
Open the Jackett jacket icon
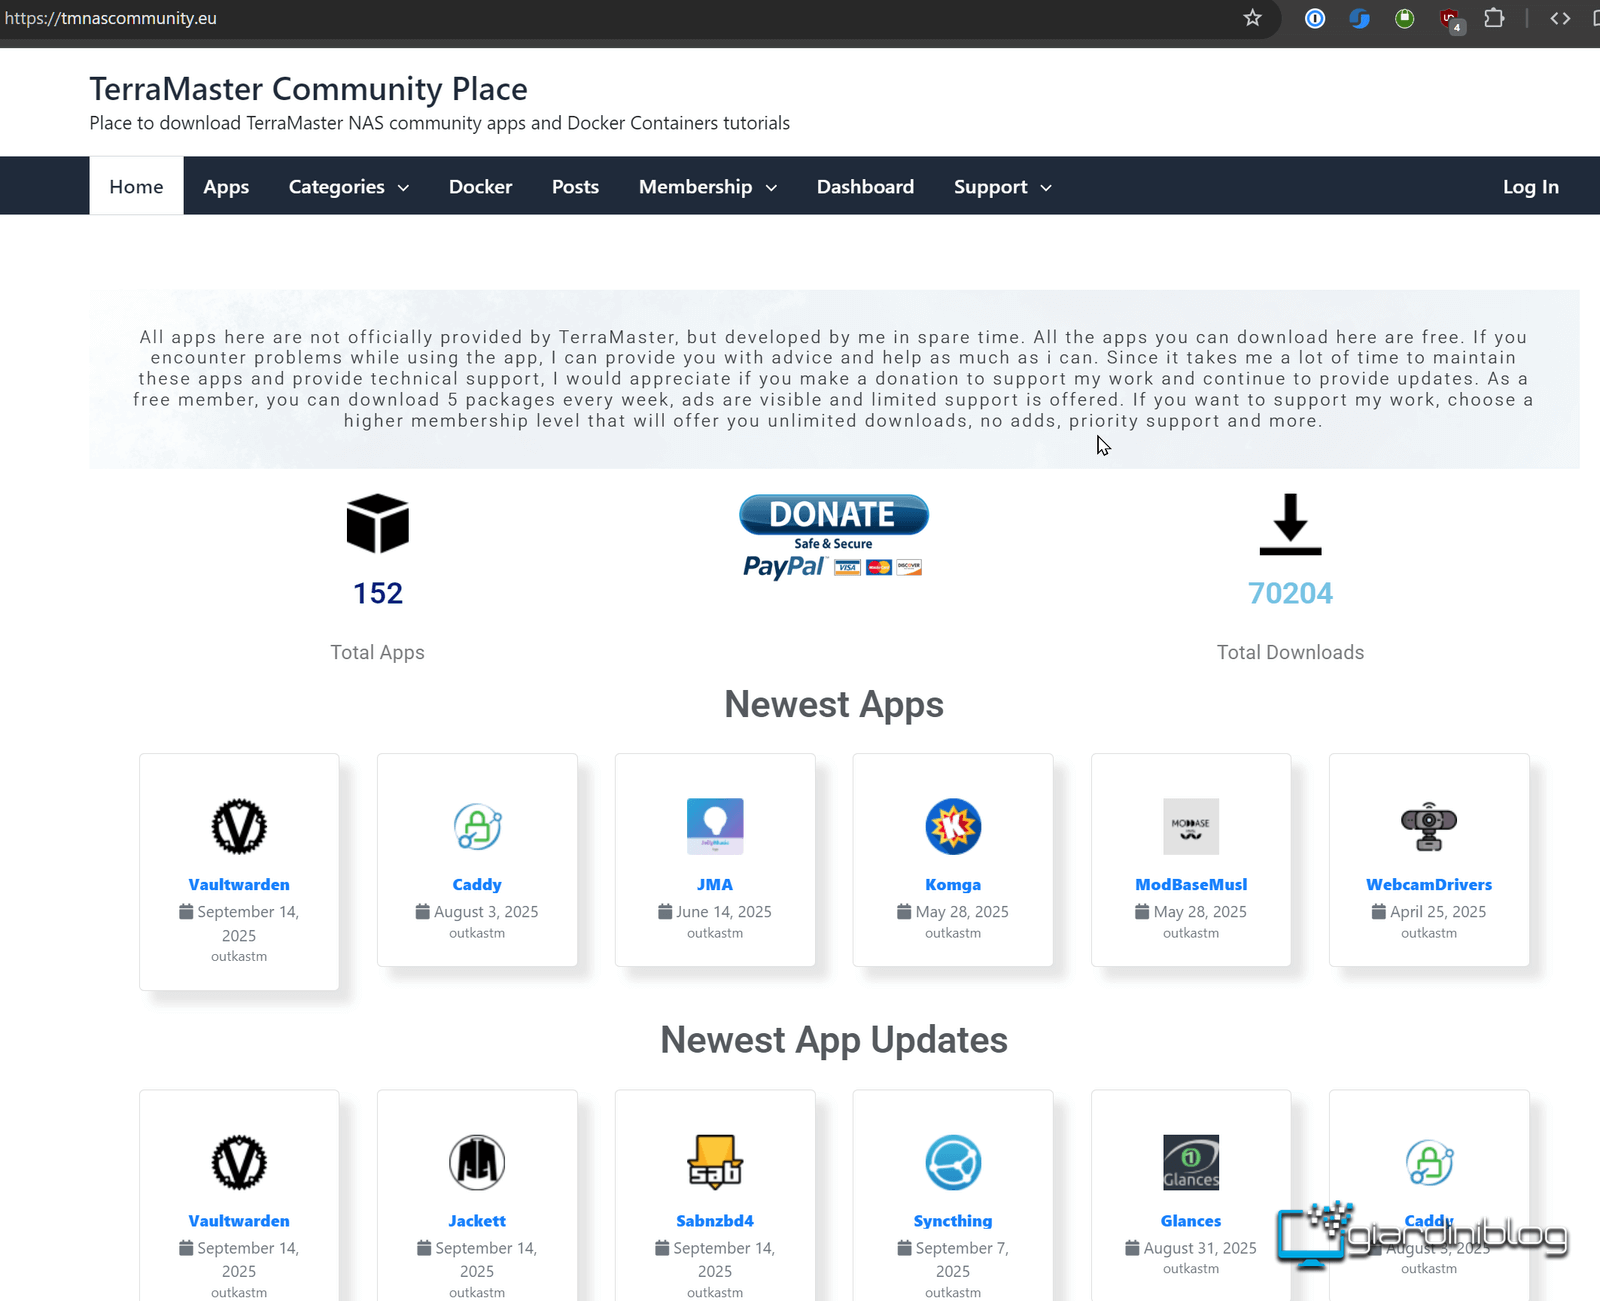(477, 1162)
